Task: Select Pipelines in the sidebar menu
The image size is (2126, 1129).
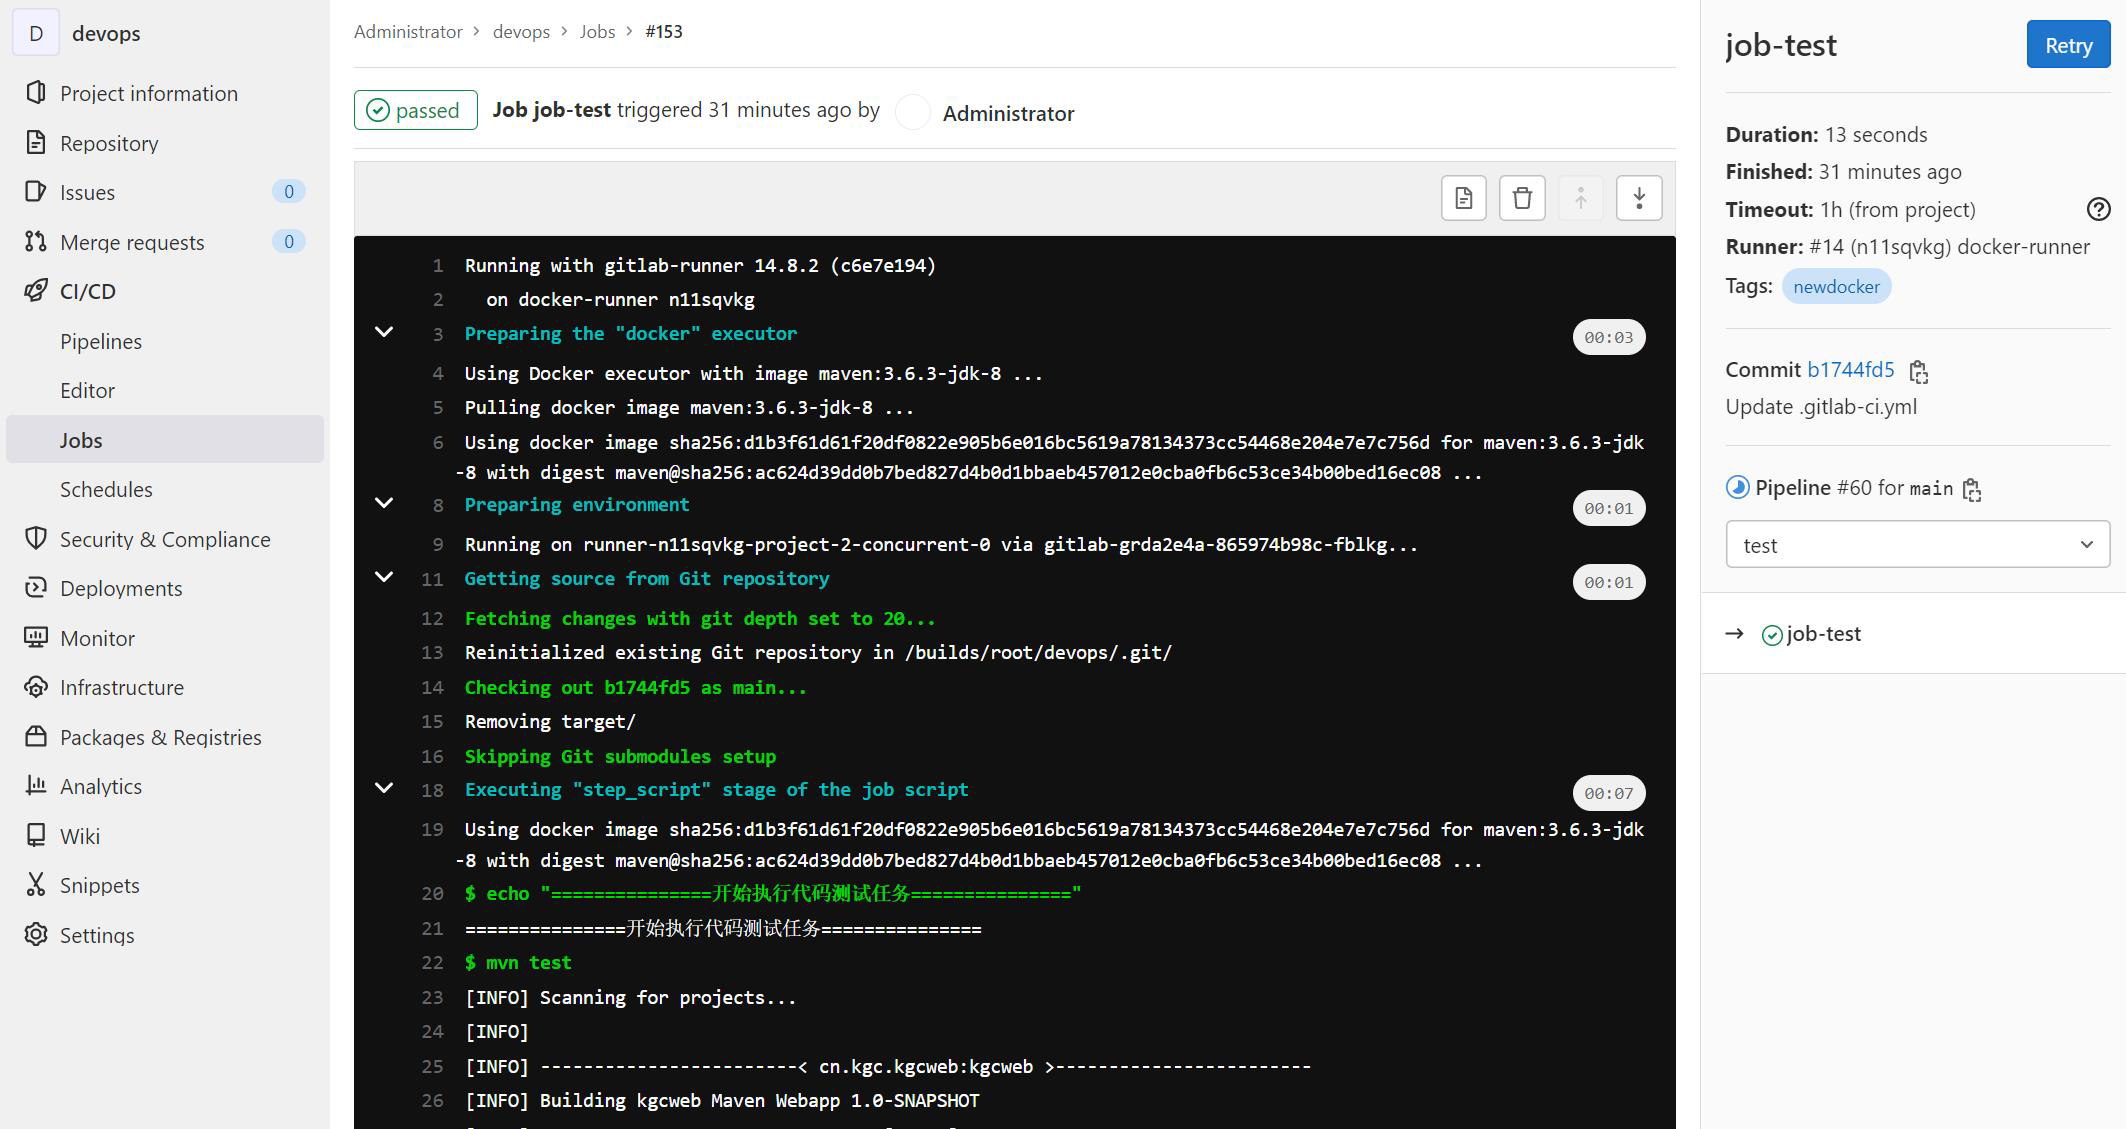Action: click(101, 341)
